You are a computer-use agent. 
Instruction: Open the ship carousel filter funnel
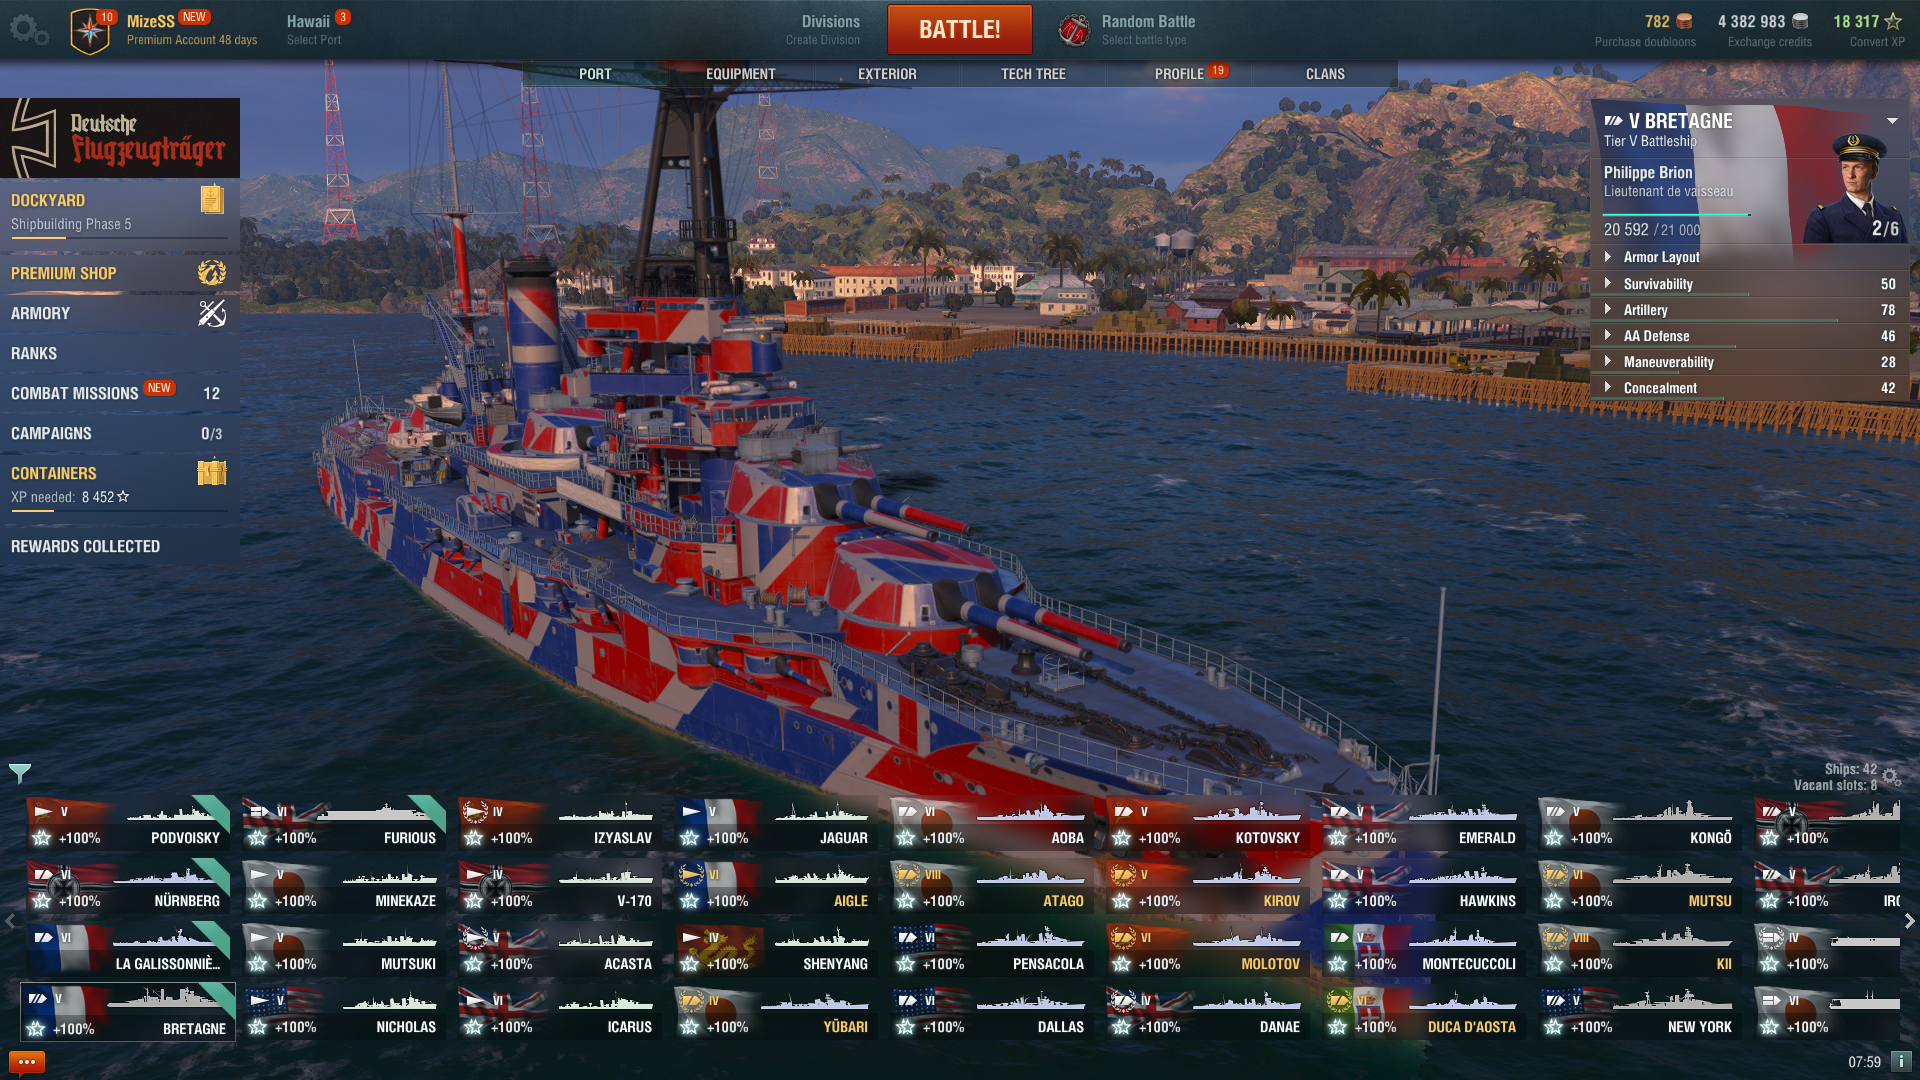[20, 773]
